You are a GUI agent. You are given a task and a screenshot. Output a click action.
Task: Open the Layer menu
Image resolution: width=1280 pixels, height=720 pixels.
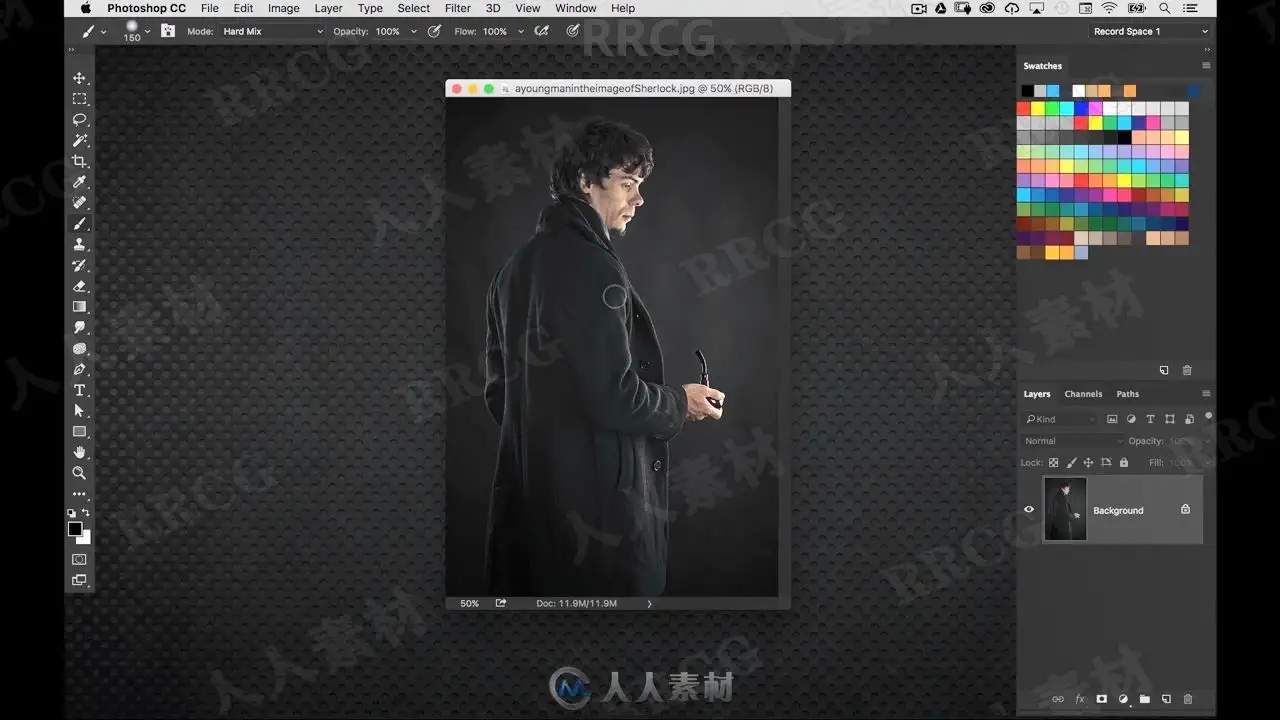click(x=329, y=8)
